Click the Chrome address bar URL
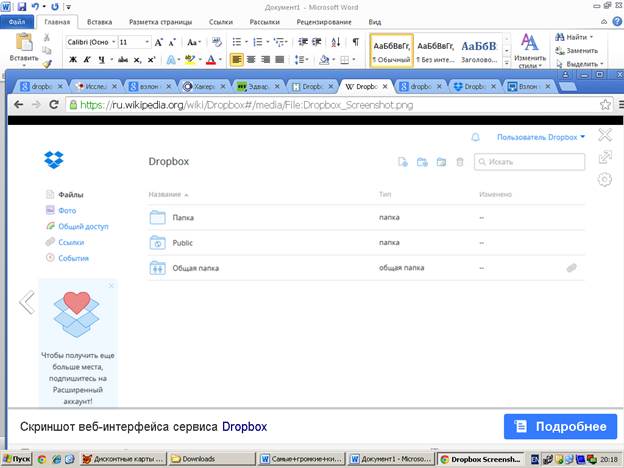 point(247,105)
